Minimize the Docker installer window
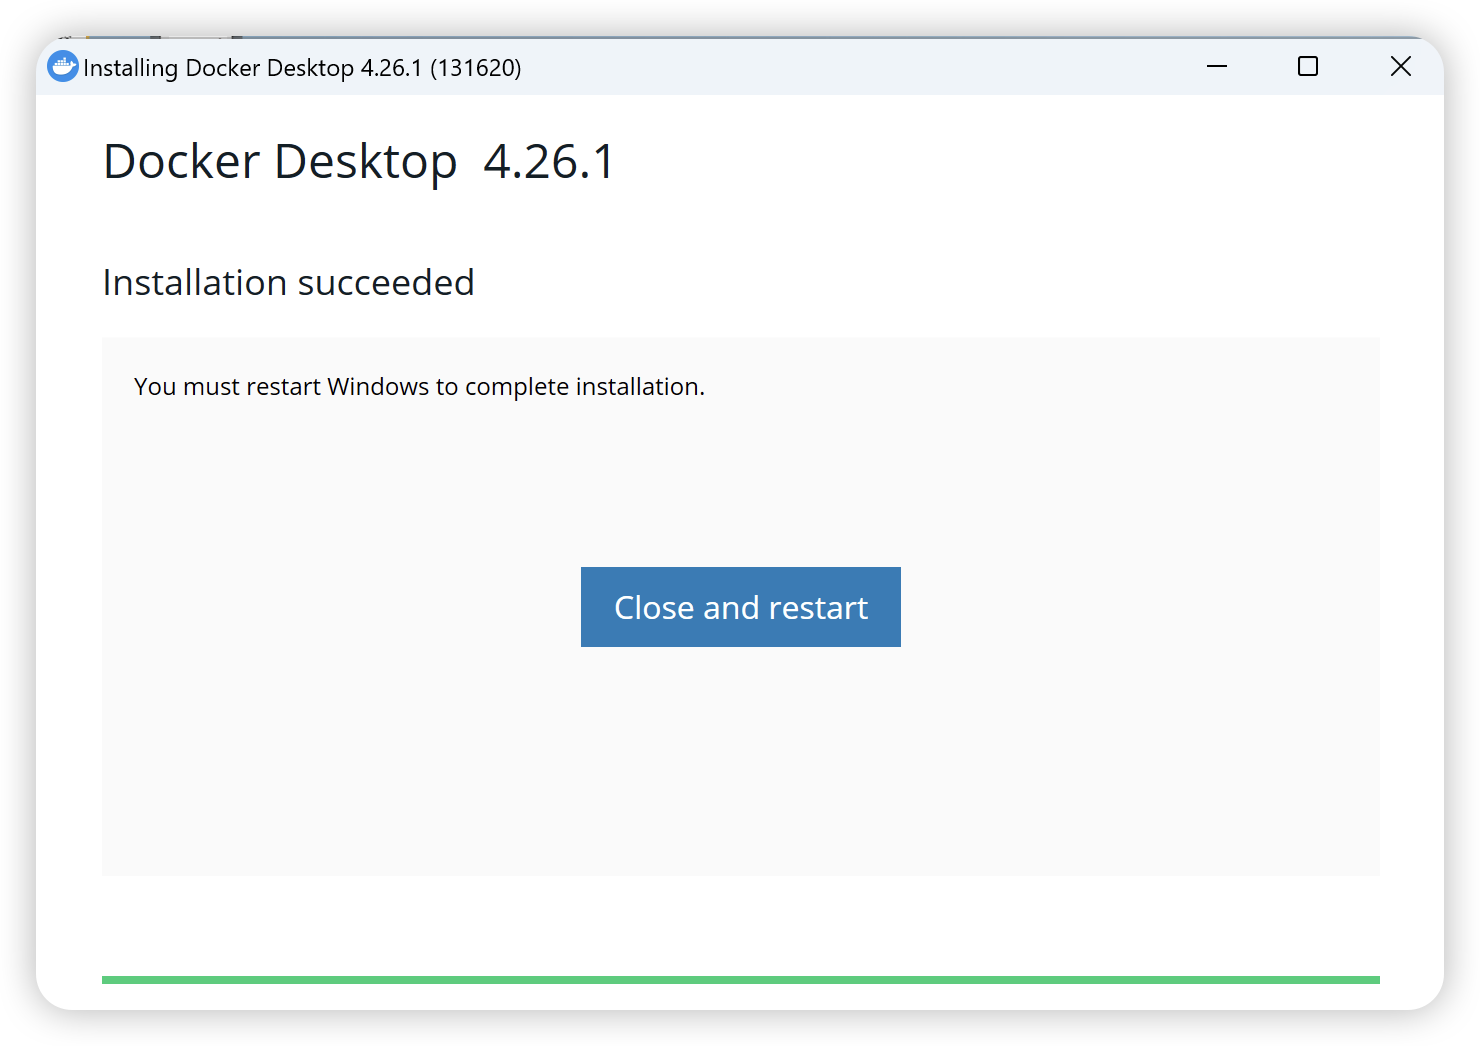Viewport: 1480px width, 1046px height. pos(1217,67)
